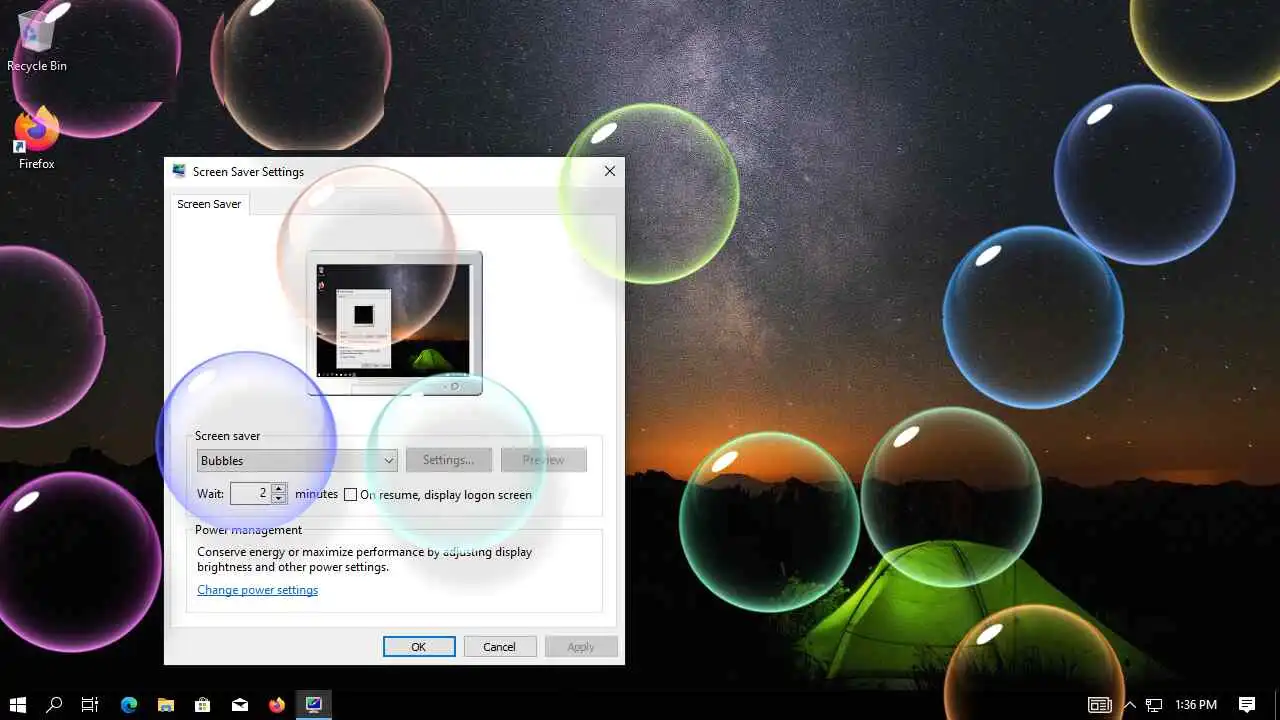Open the Bubbles screen saver dropdown
1280x720 pixels.
(297, 460)
